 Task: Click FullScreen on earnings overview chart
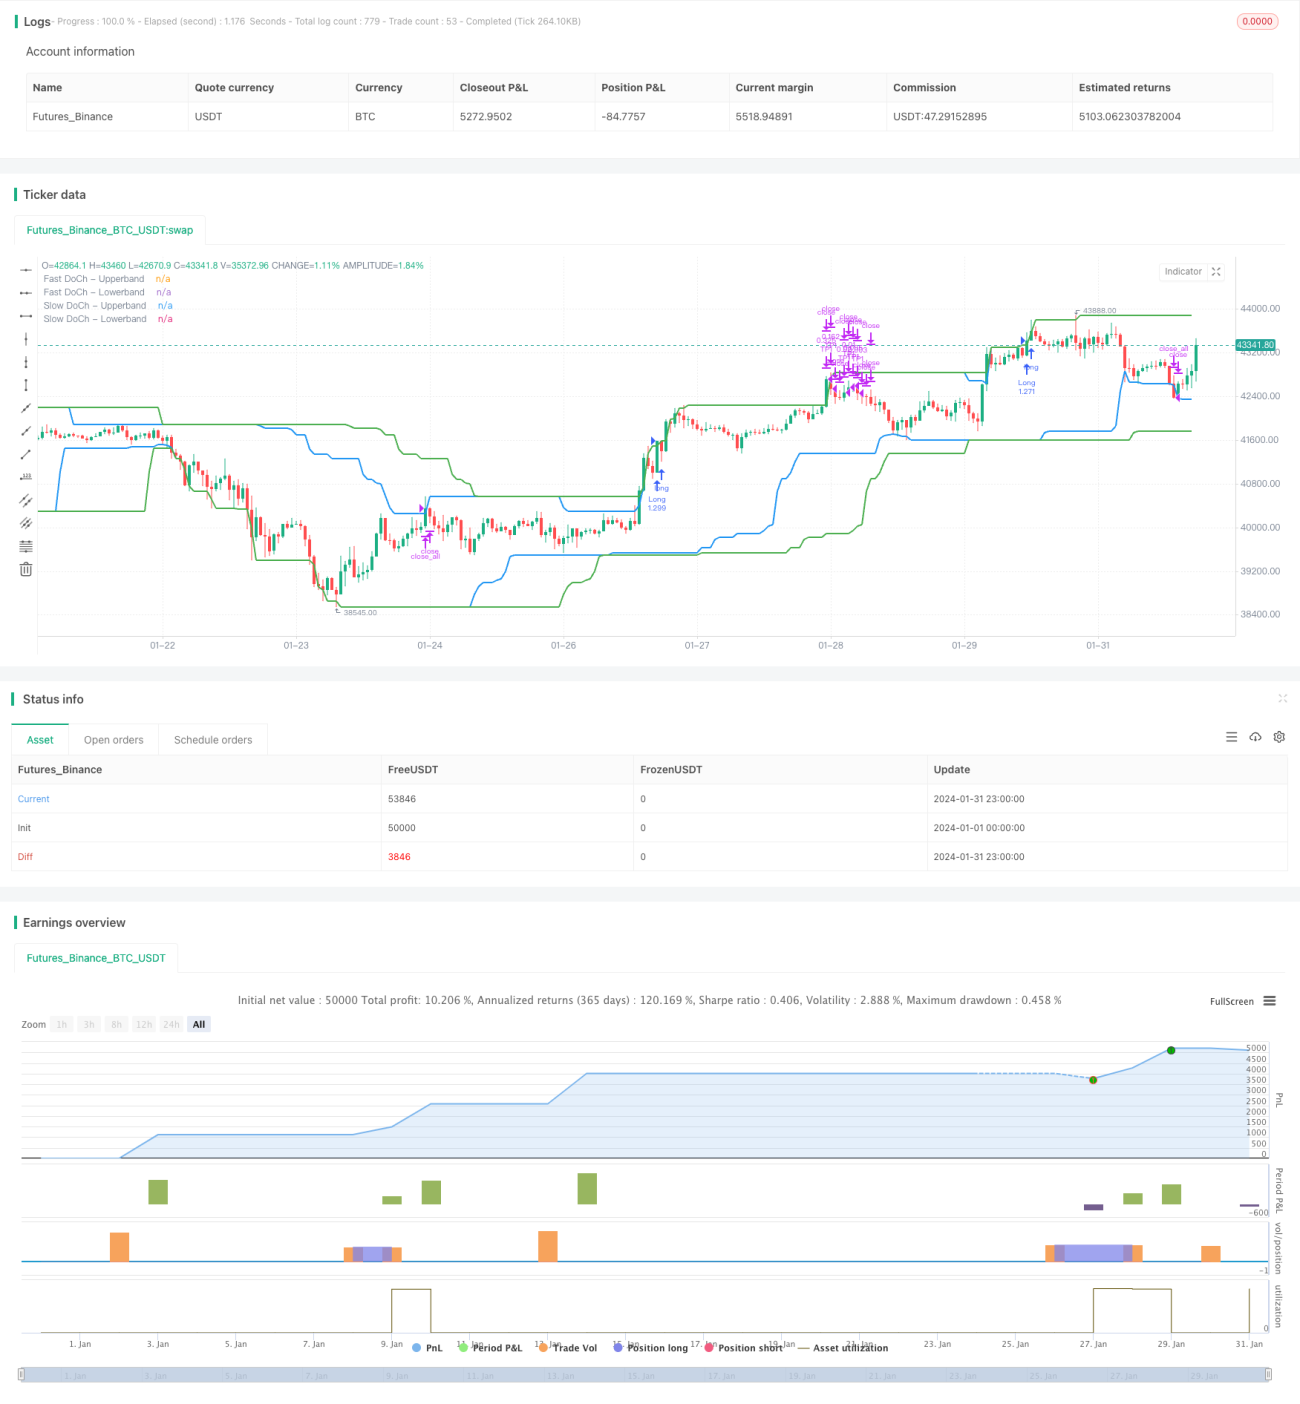coord(1231,1001)
